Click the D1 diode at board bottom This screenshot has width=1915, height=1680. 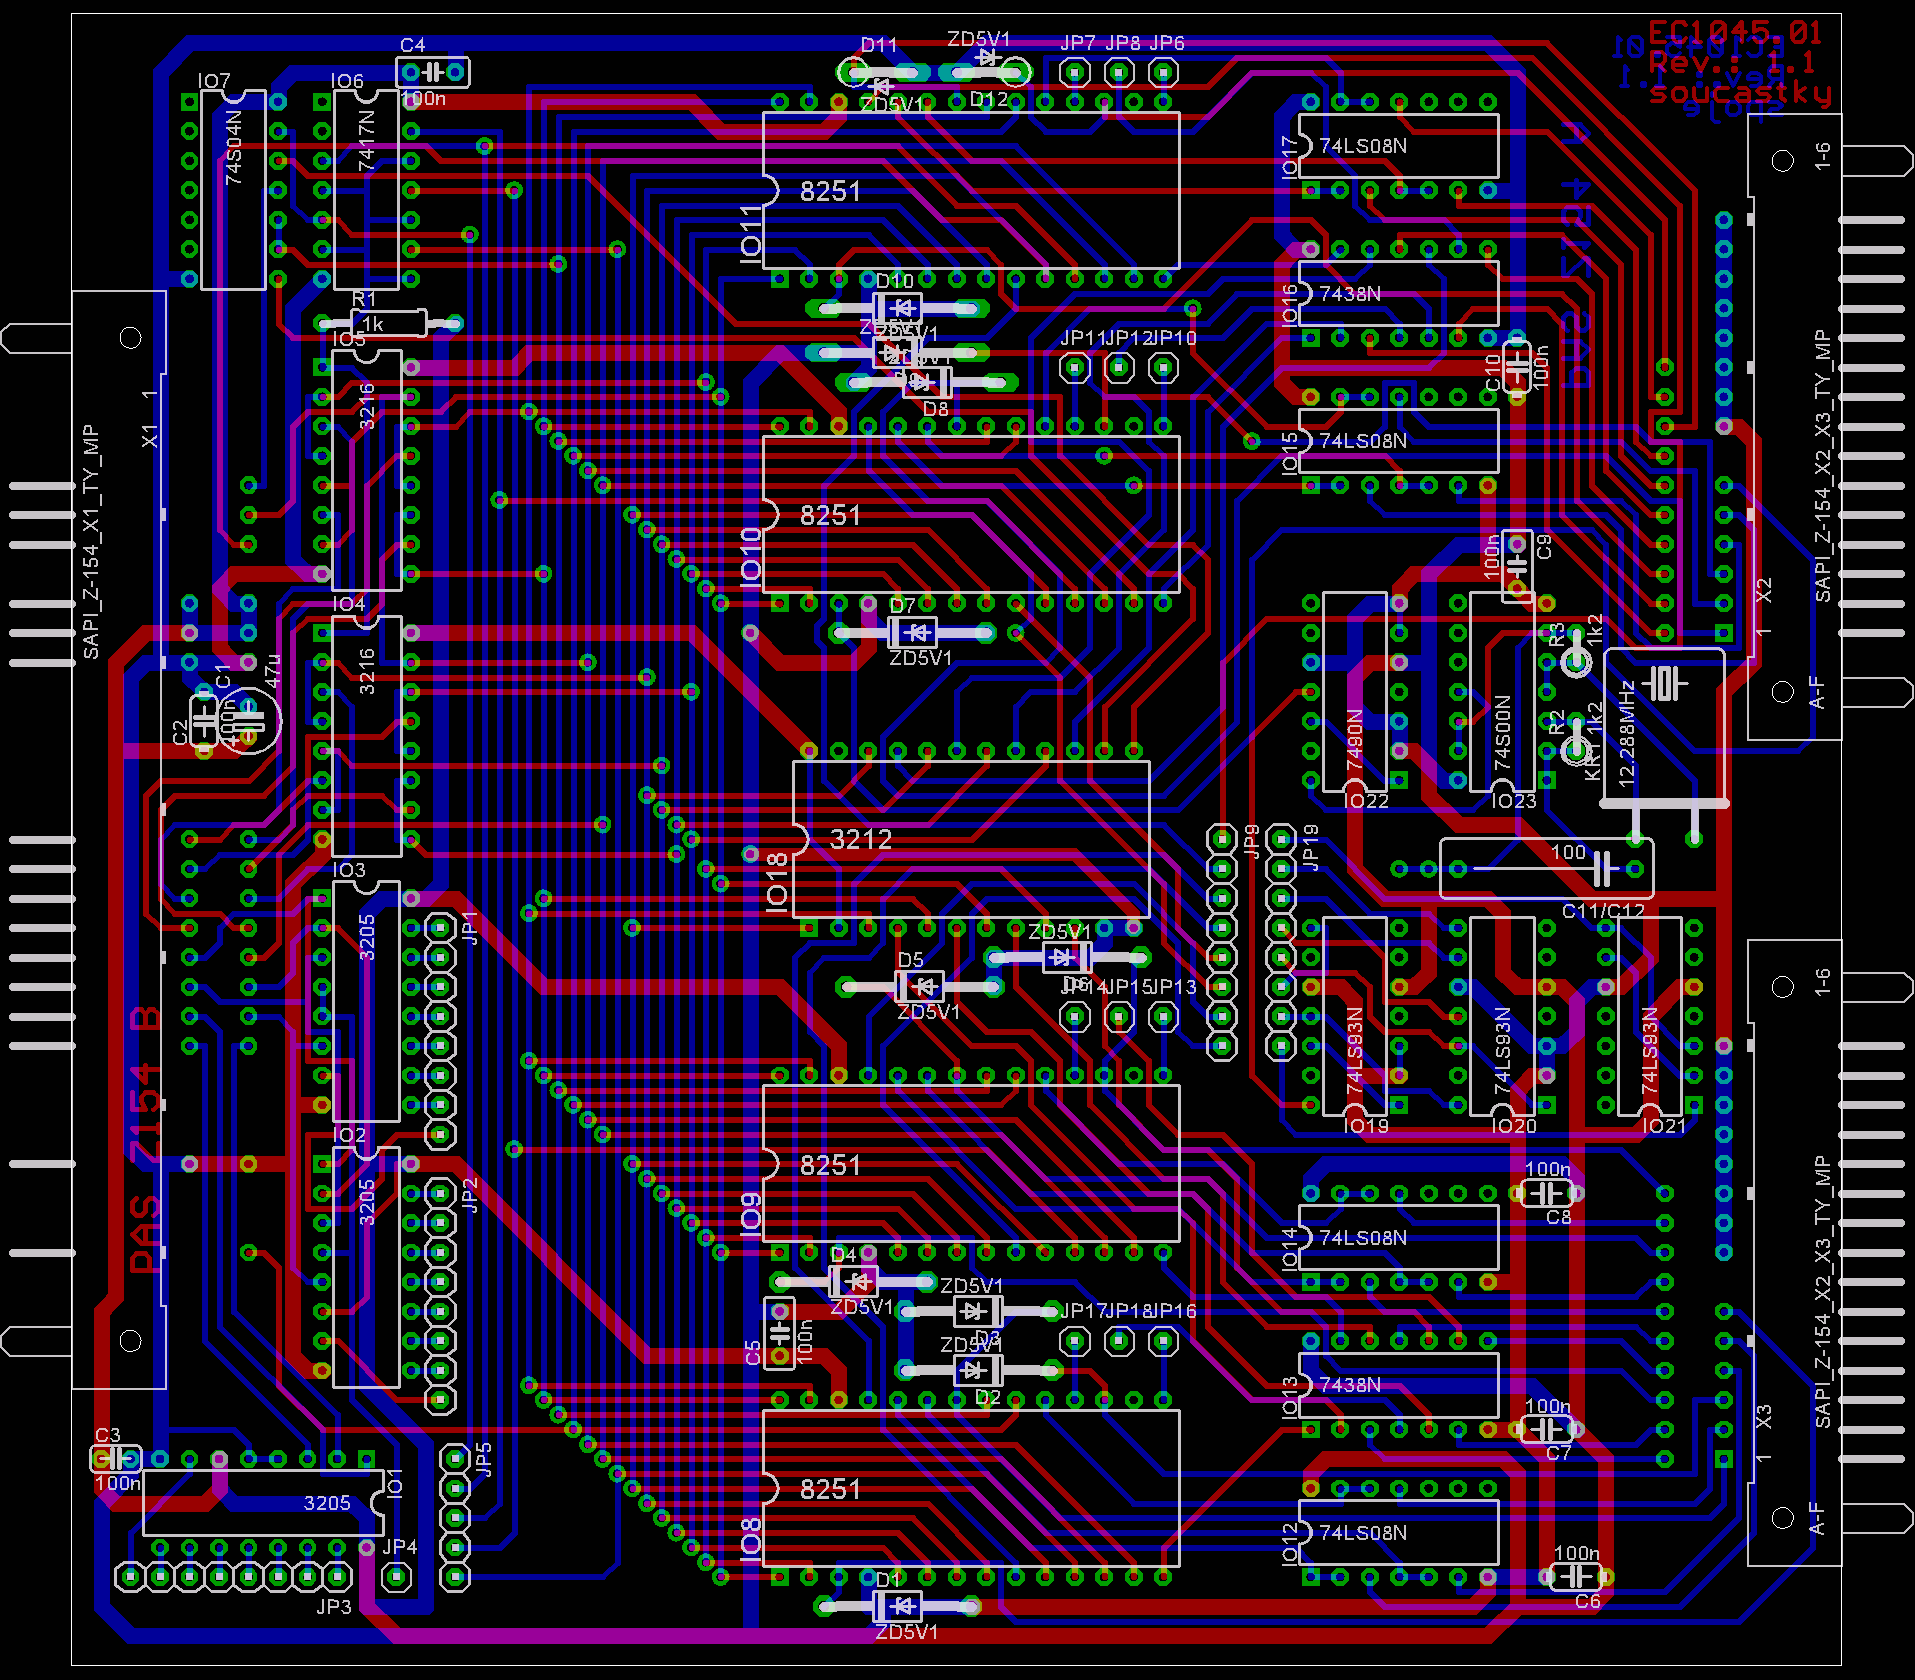click(897, 1606)
